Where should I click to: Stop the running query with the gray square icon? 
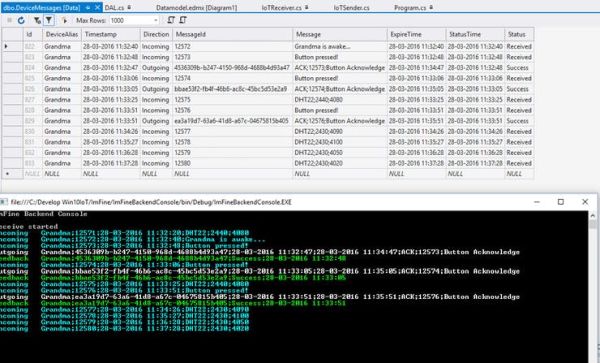(x=10, y=20)
